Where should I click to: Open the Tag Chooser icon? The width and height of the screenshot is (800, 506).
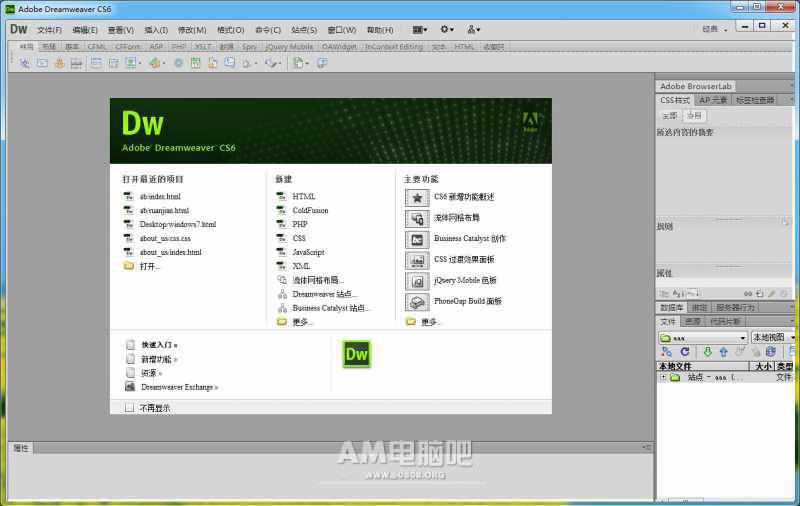(322, 63)
